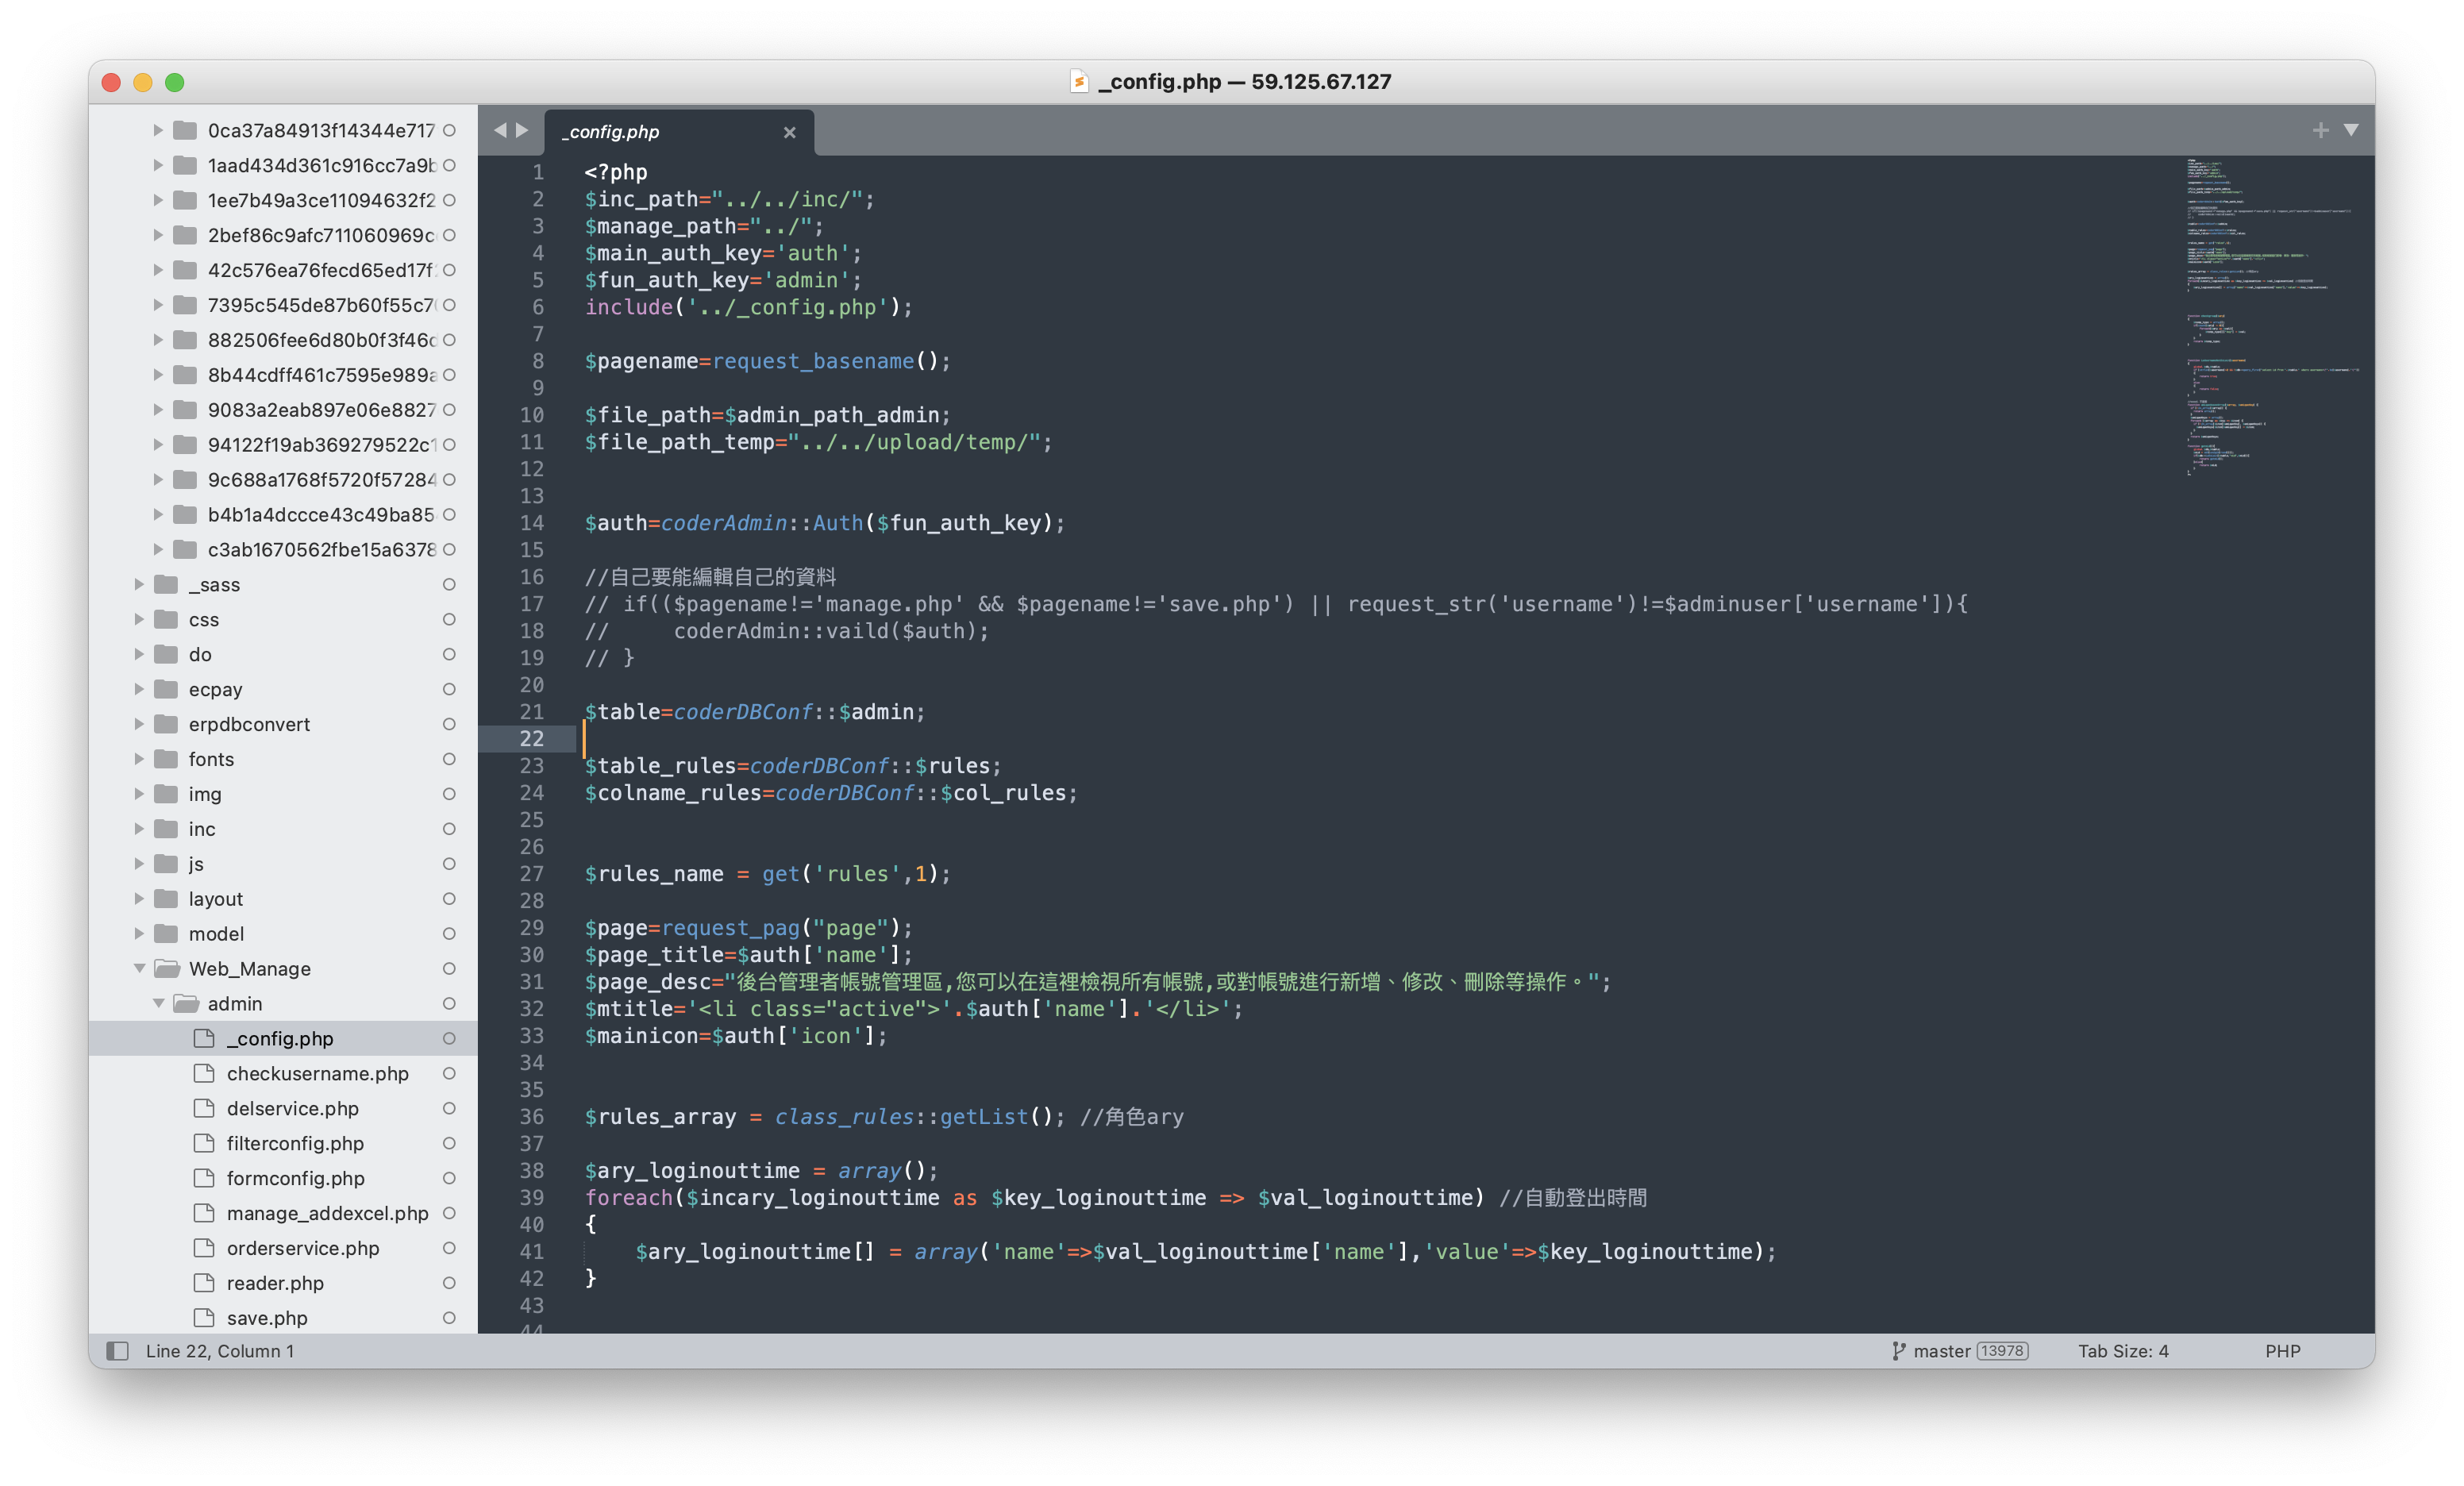Viewport: 2464px width, 1486px height.
Task: Expand folder 0ca37a84913f14344e717
Action: click(158, 130)
